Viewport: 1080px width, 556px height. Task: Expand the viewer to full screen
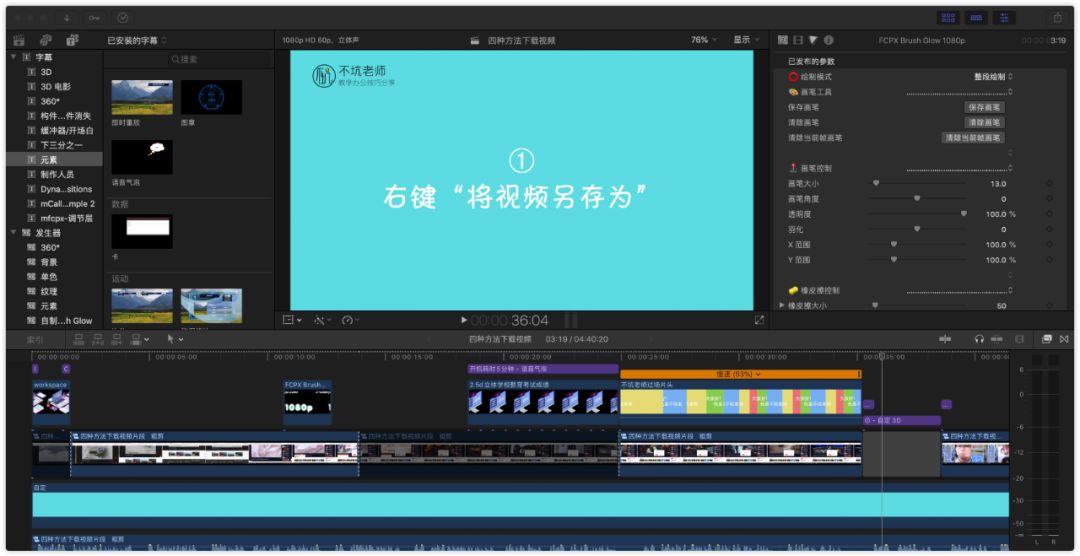pyautogui.click(x=759, y=320)
